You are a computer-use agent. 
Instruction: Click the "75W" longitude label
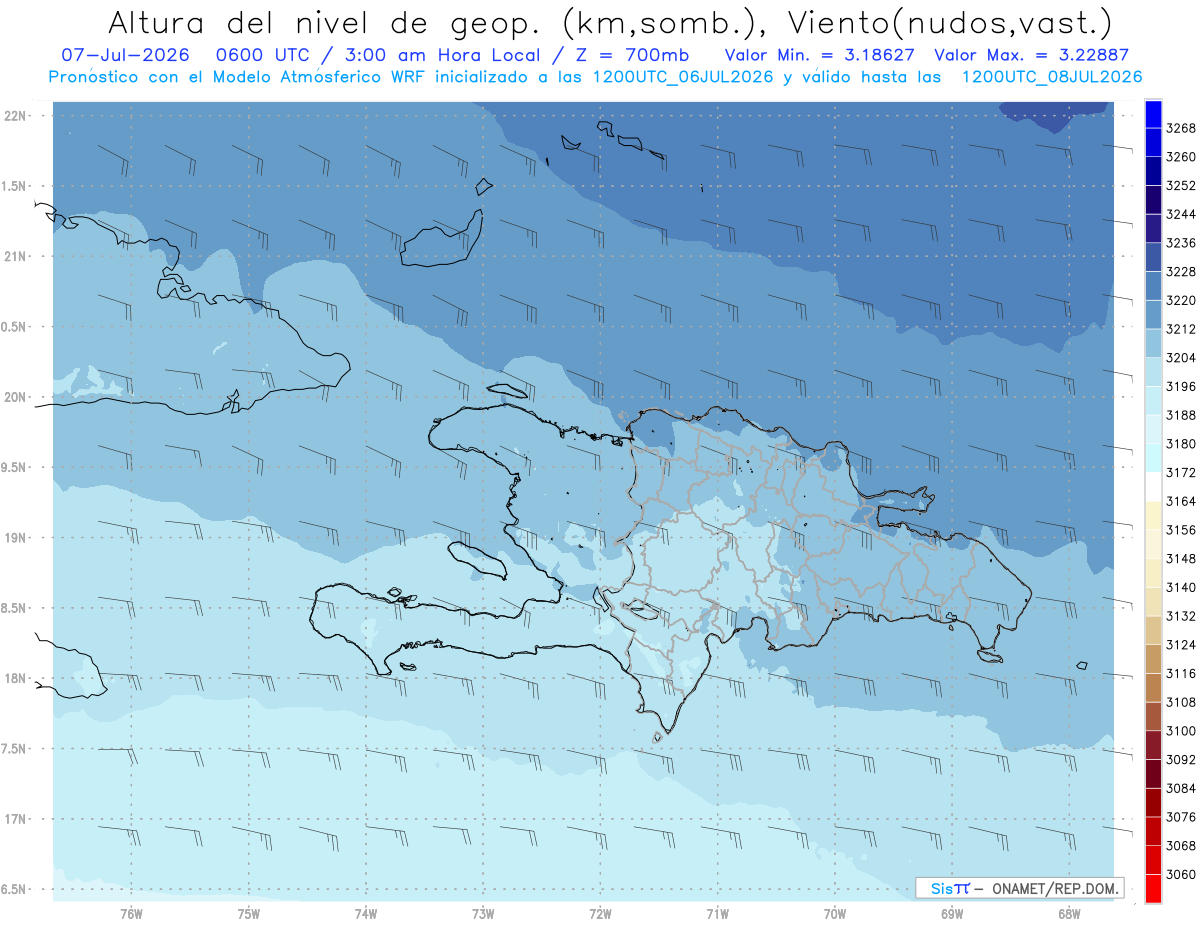[x=249, y=913]
